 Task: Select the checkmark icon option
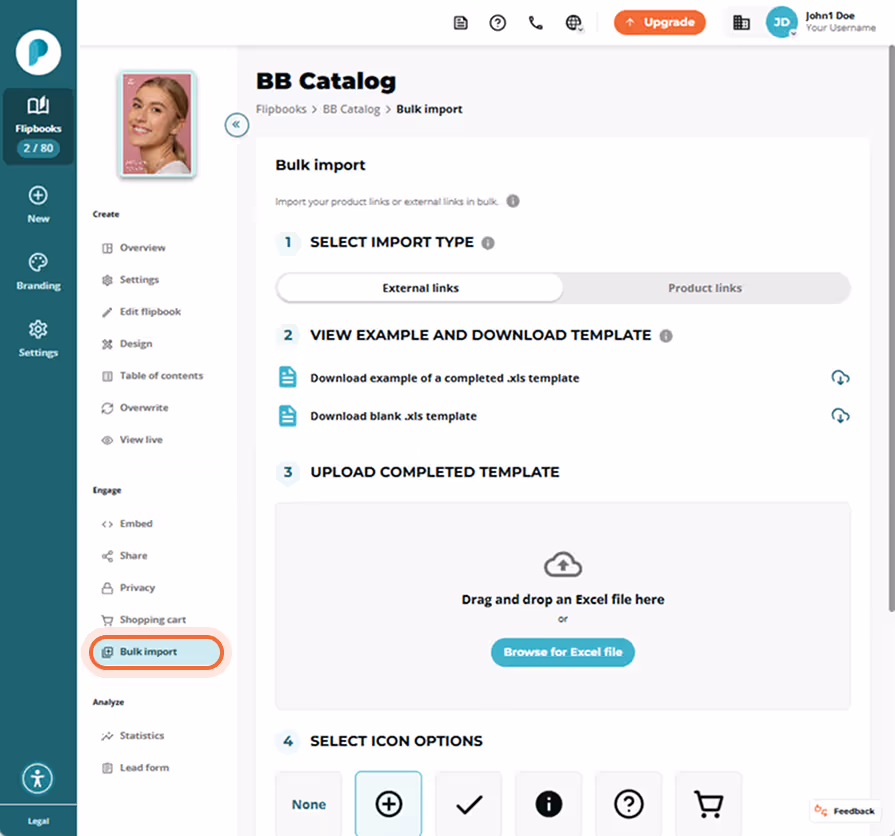click(469, 804)
